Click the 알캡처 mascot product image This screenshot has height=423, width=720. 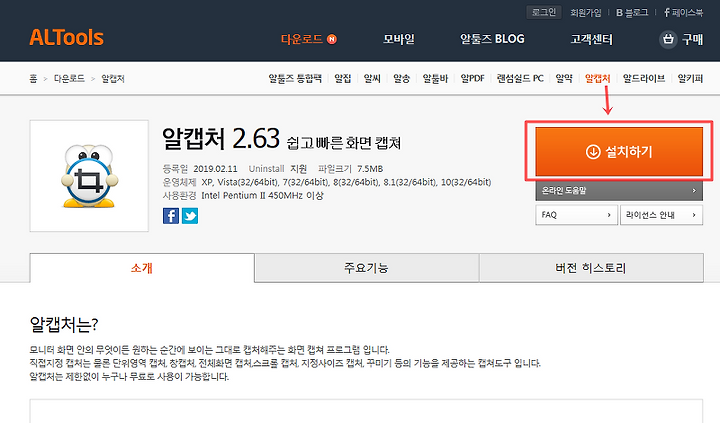(x=89, y=176)
